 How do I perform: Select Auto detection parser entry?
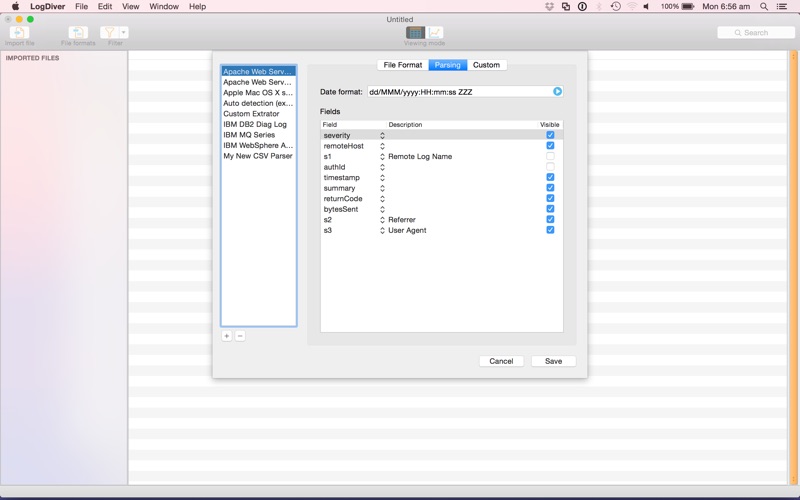coord(258,103)
